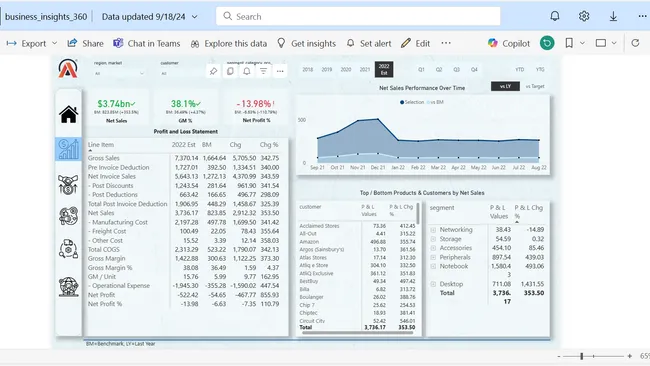
Task: Pin the visual using the pin icon
Action: (x=213, y=71)
